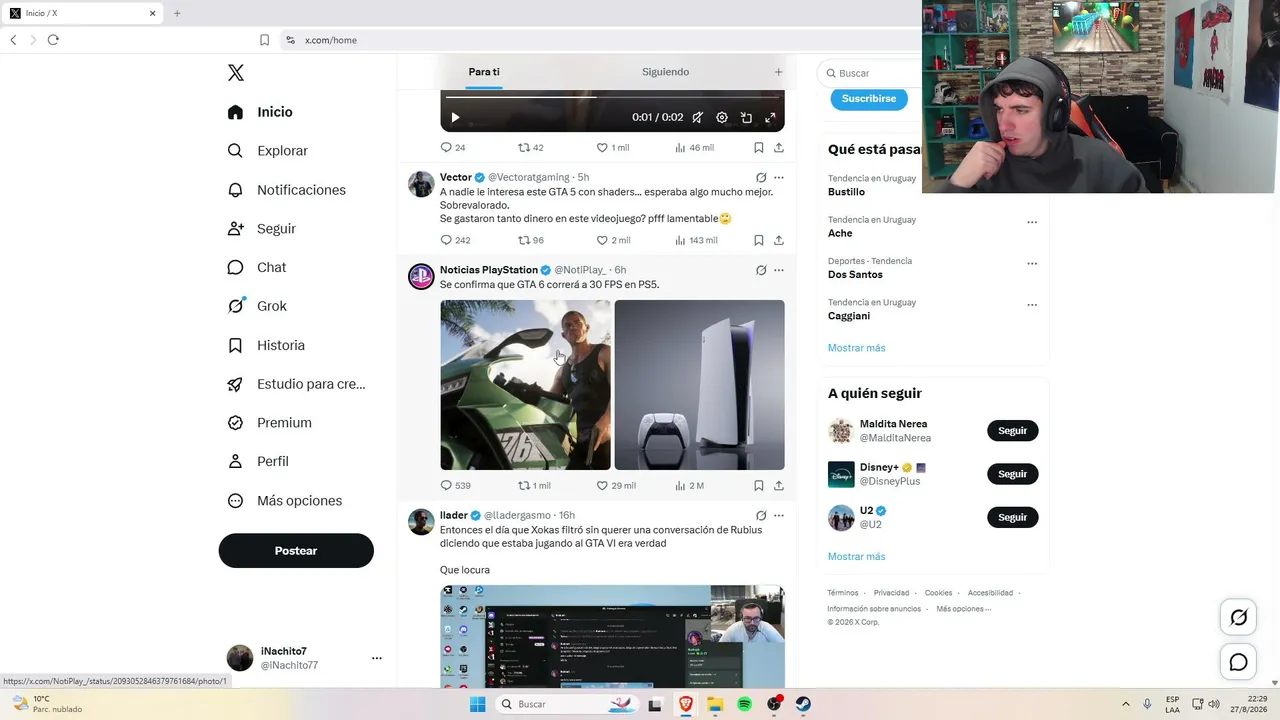Switch to the Para ti tab
Image resolution: width=1280 pixels, height=720 pixels.
(484, 72)
